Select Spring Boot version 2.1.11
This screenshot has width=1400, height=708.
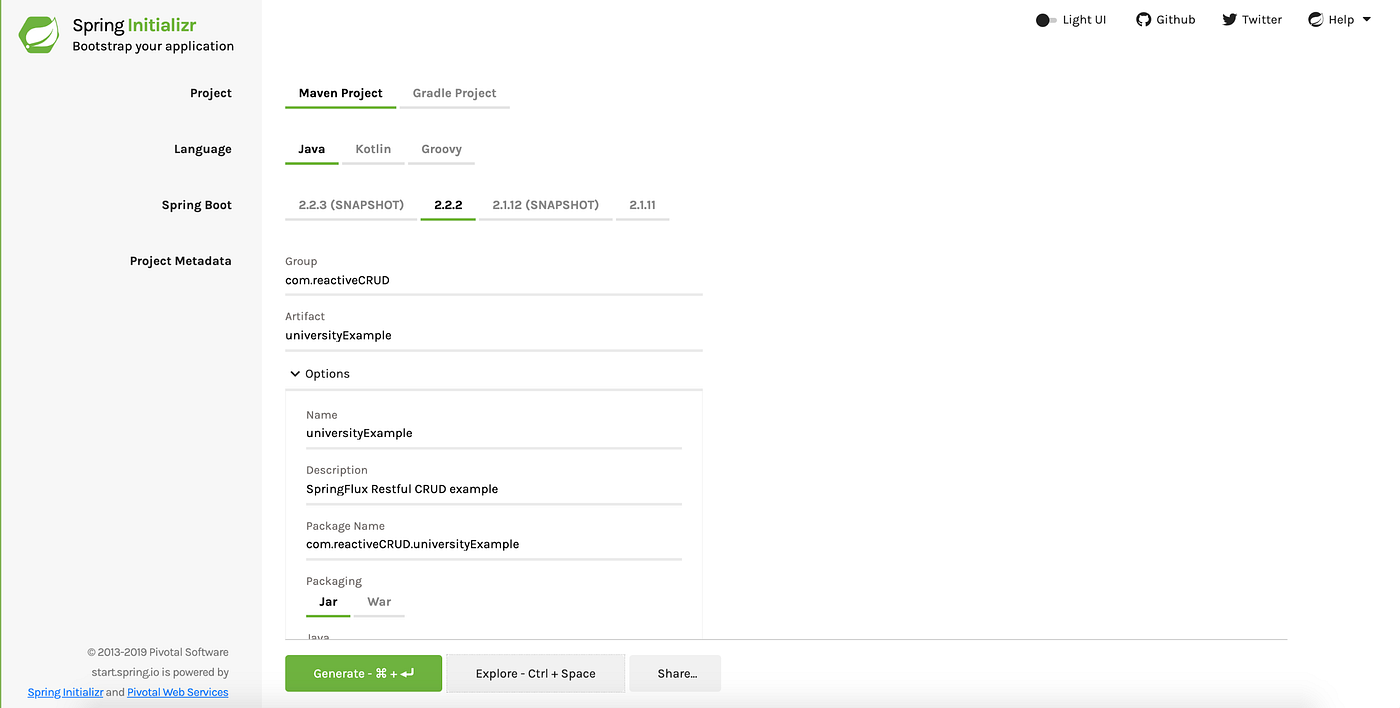[x=643, y=204]
